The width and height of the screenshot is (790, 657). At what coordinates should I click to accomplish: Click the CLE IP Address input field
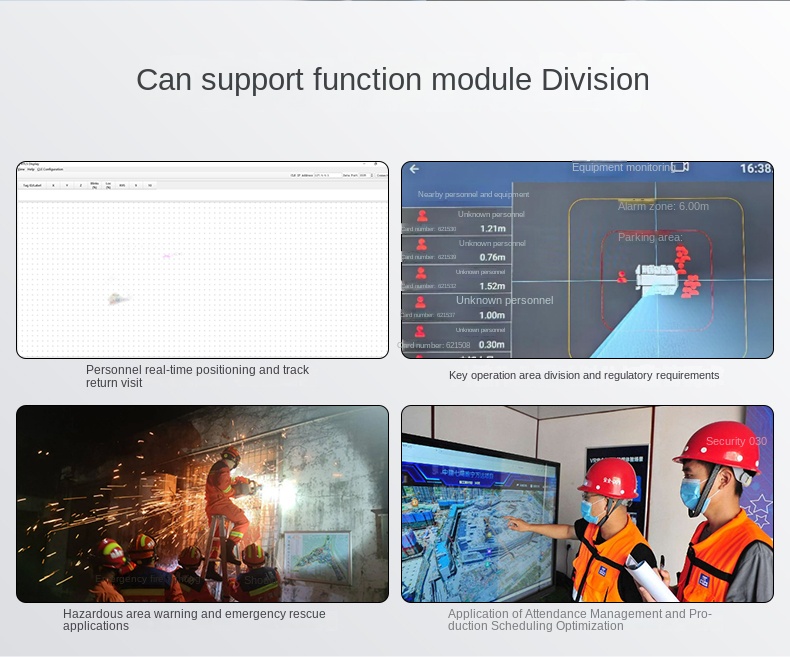tap(326, 175)
